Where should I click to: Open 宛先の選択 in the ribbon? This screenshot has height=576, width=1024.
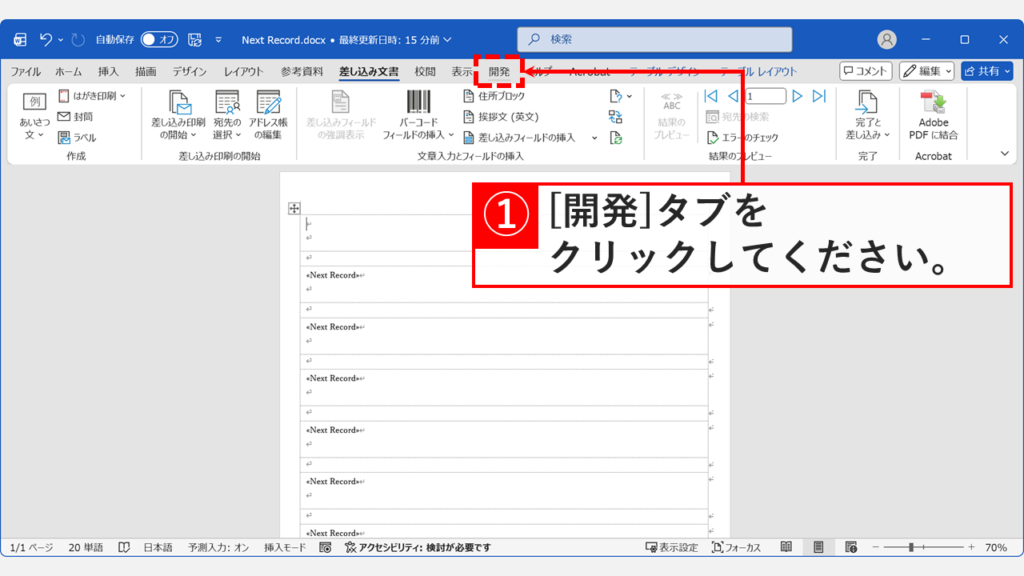pos(227,110)
